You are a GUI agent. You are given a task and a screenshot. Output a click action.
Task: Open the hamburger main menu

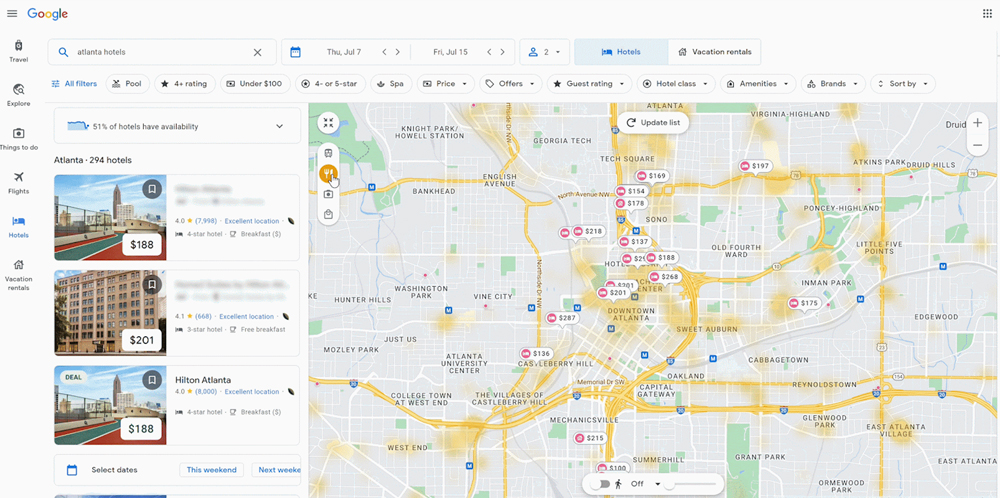pyautogui.click(x=12, y=14)
